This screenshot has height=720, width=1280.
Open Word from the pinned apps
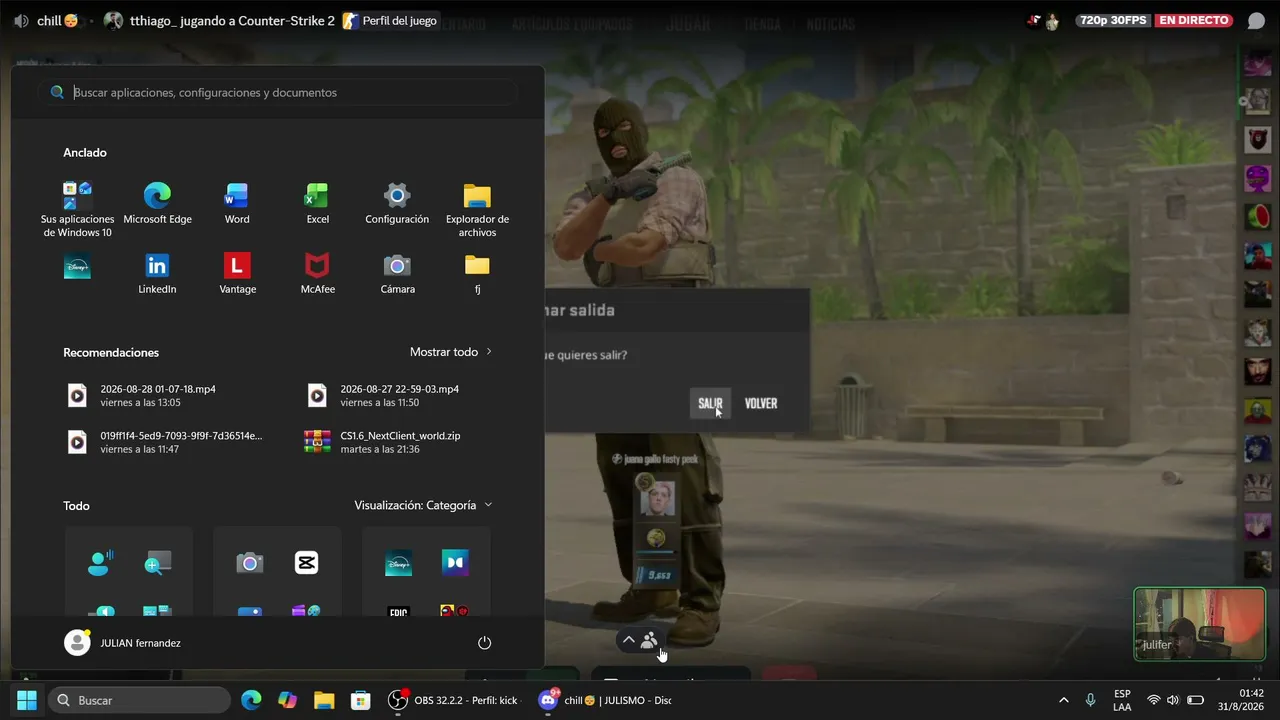coord(237,204)
